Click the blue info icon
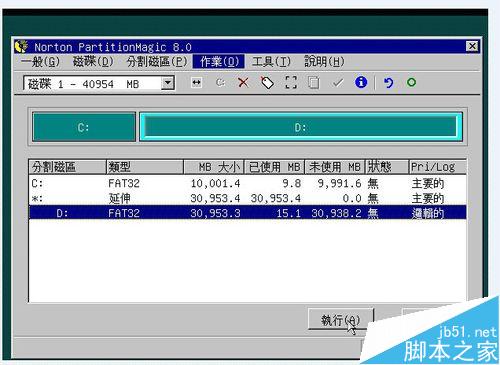This screenshot has height=365, width=500. coord(361,82)
